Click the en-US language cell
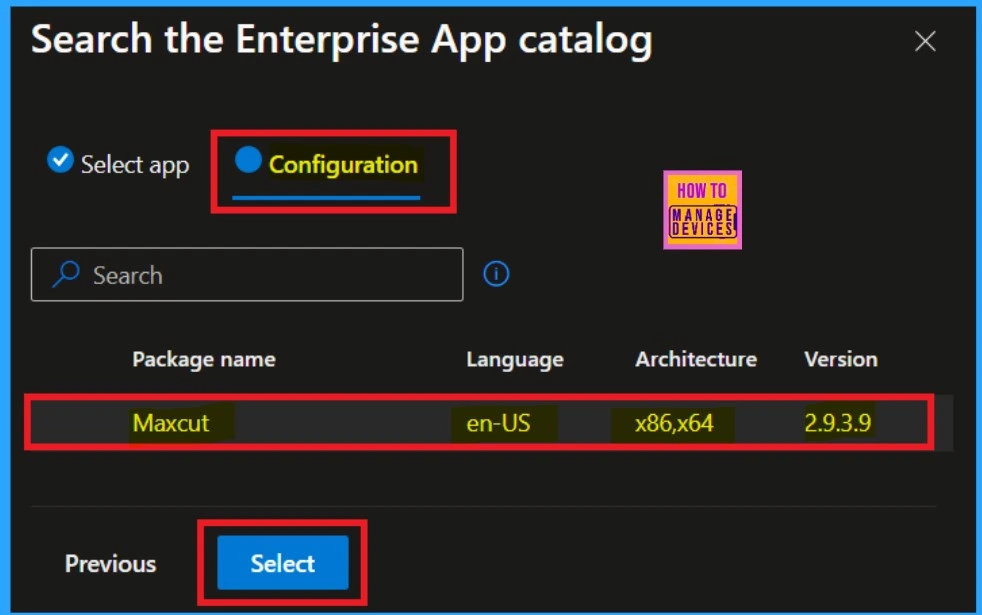The width and height of the screenshot is (982, 615). coord(499,423)
